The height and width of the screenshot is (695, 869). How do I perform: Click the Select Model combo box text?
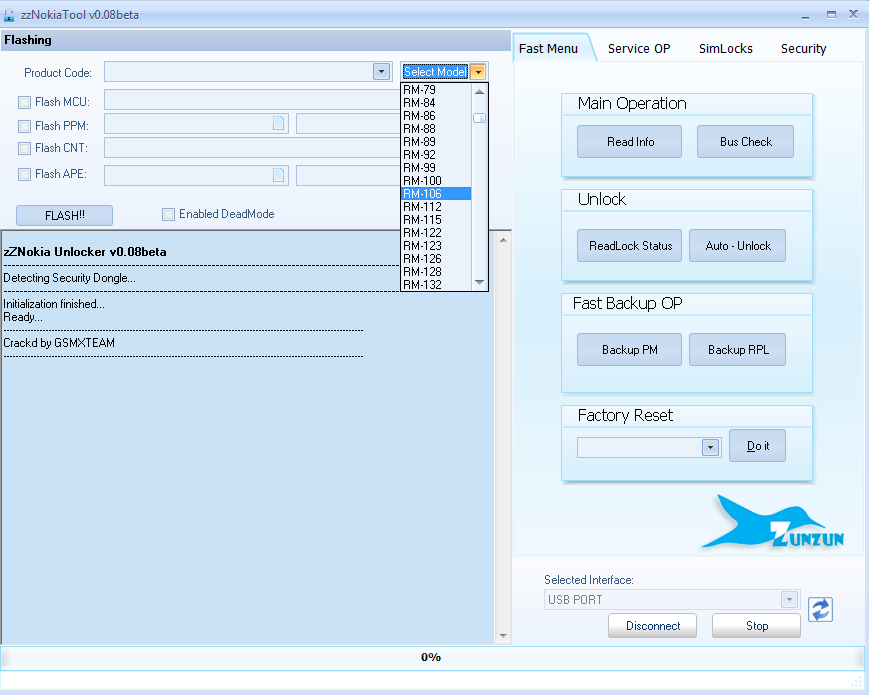[436, 71]
